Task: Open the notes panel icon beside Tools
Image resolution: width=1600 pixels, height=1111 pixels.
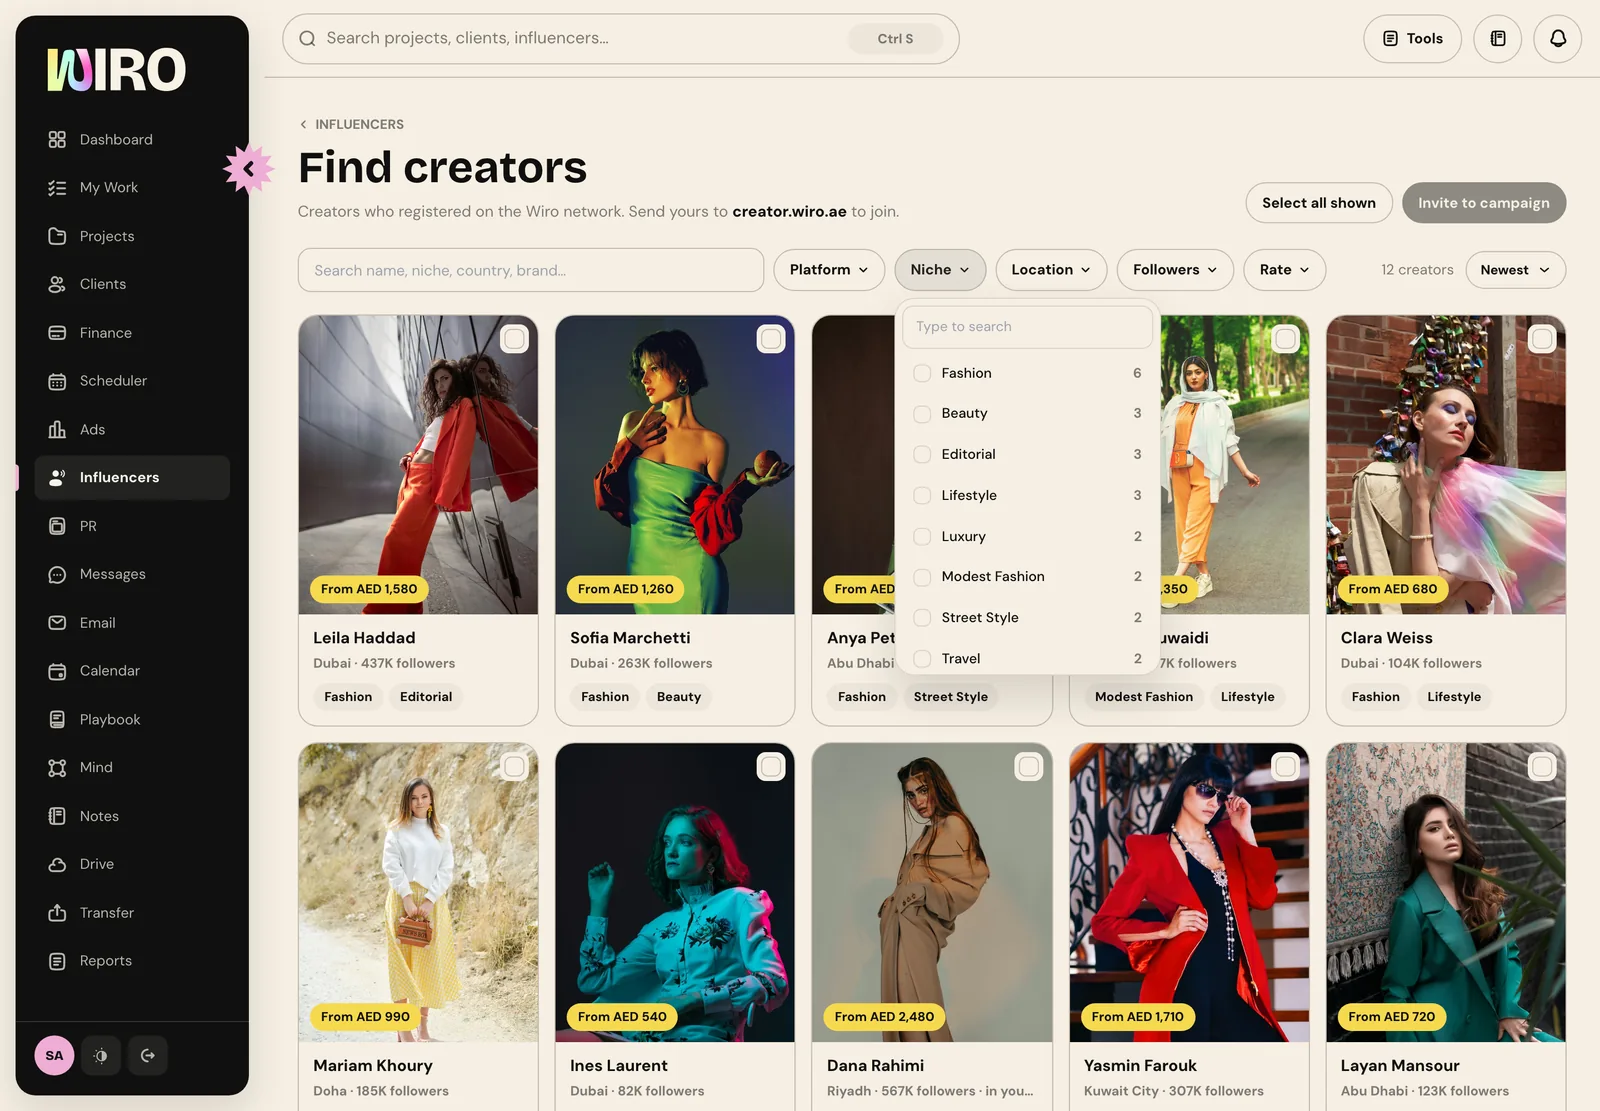Action: pyautogui.click(x=1497, y=39)
